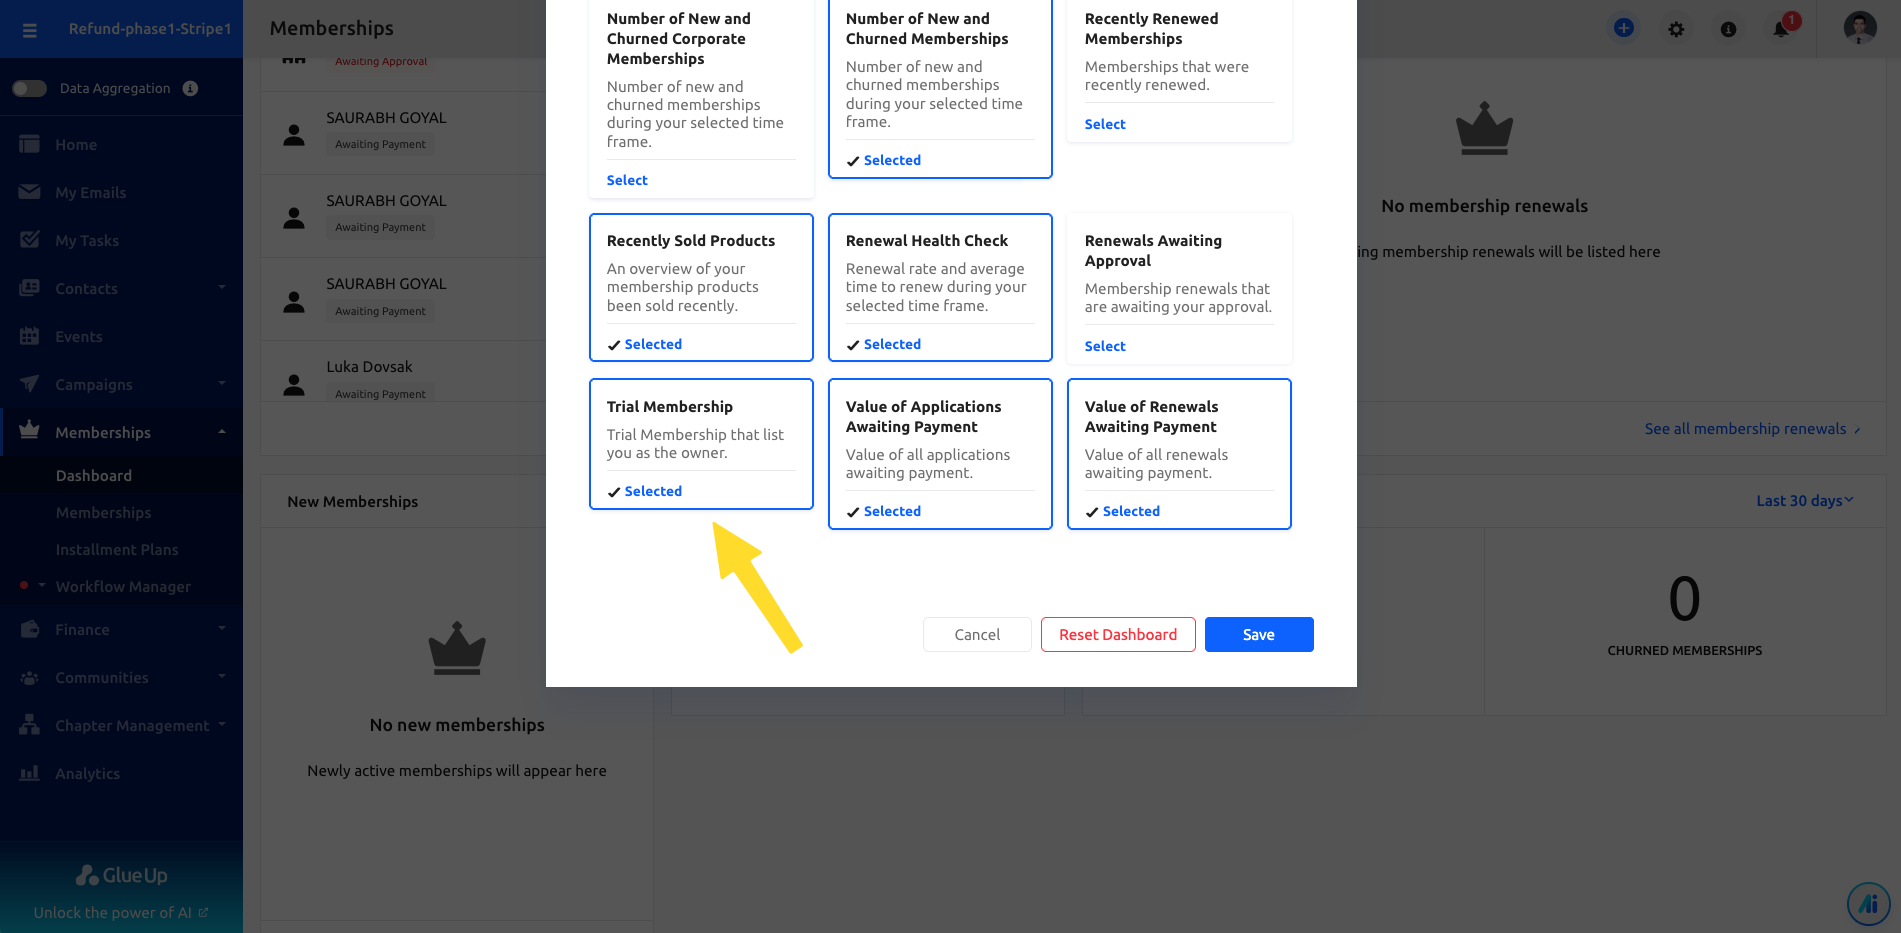Image resolution: width=1901 pixels, height=933 pixels.
Task: Save the dashboard widget selection
Action: point(1258,635)
